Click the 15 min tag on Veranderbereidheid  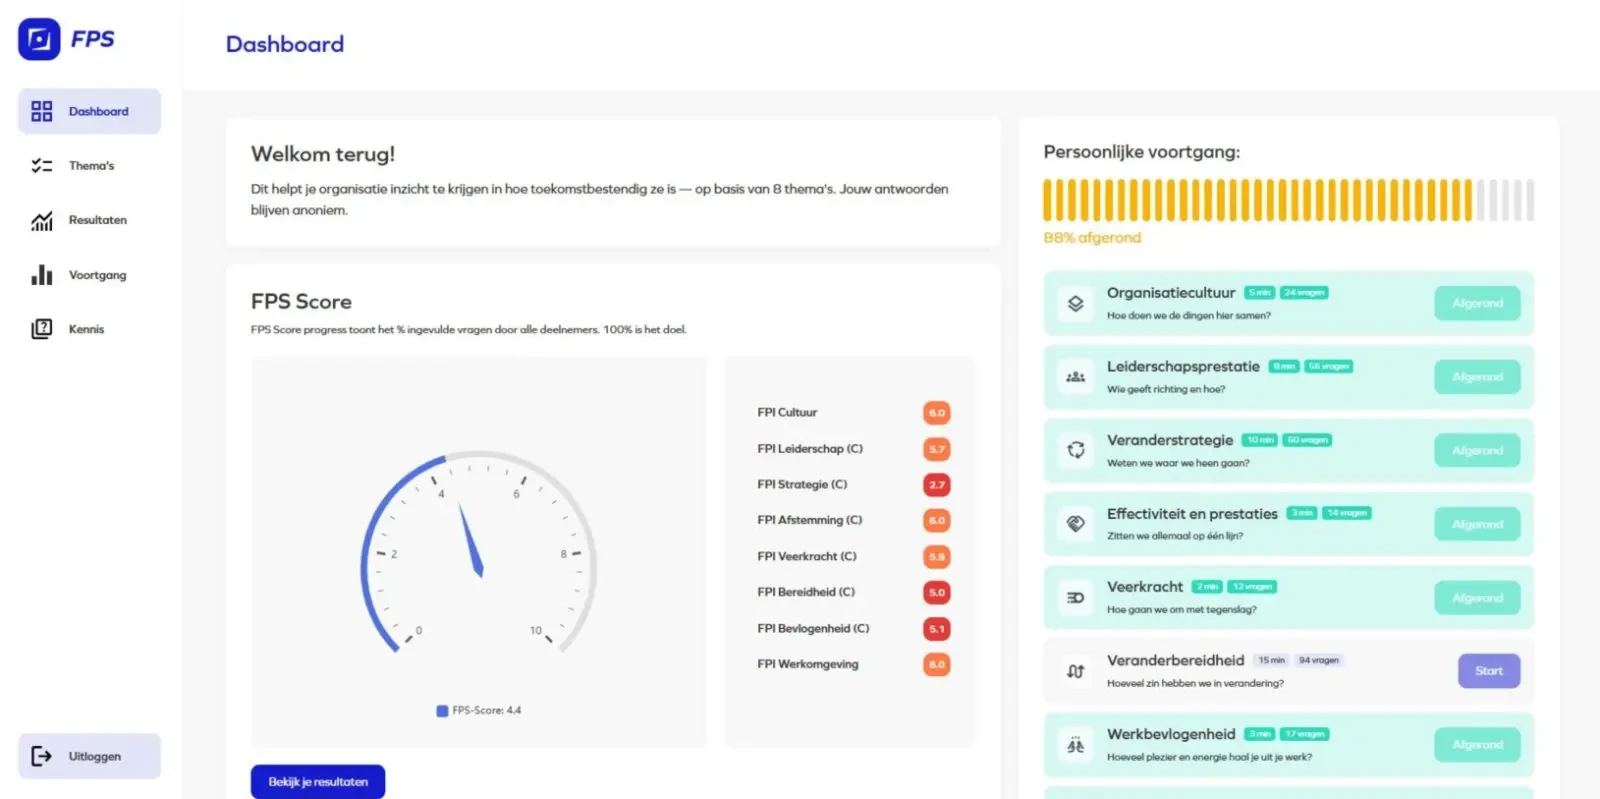point(1272,660)
